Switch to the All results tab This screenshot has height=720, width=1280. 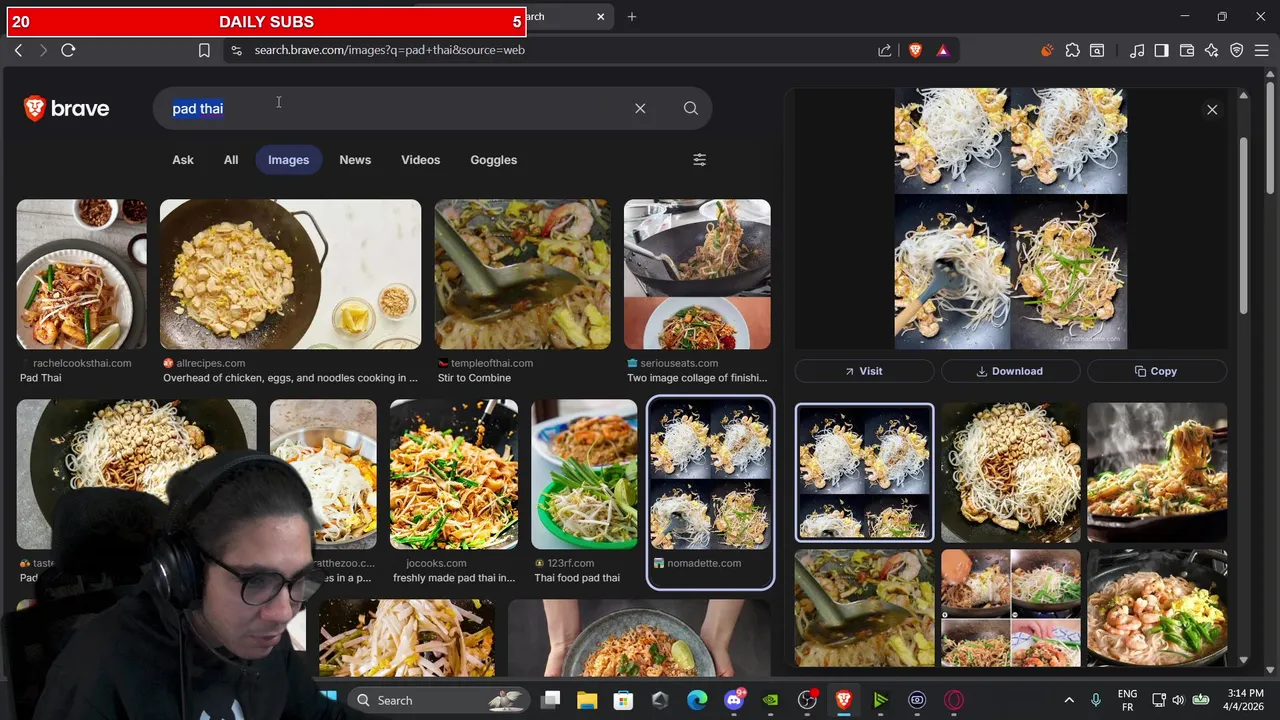click(231, 160)
